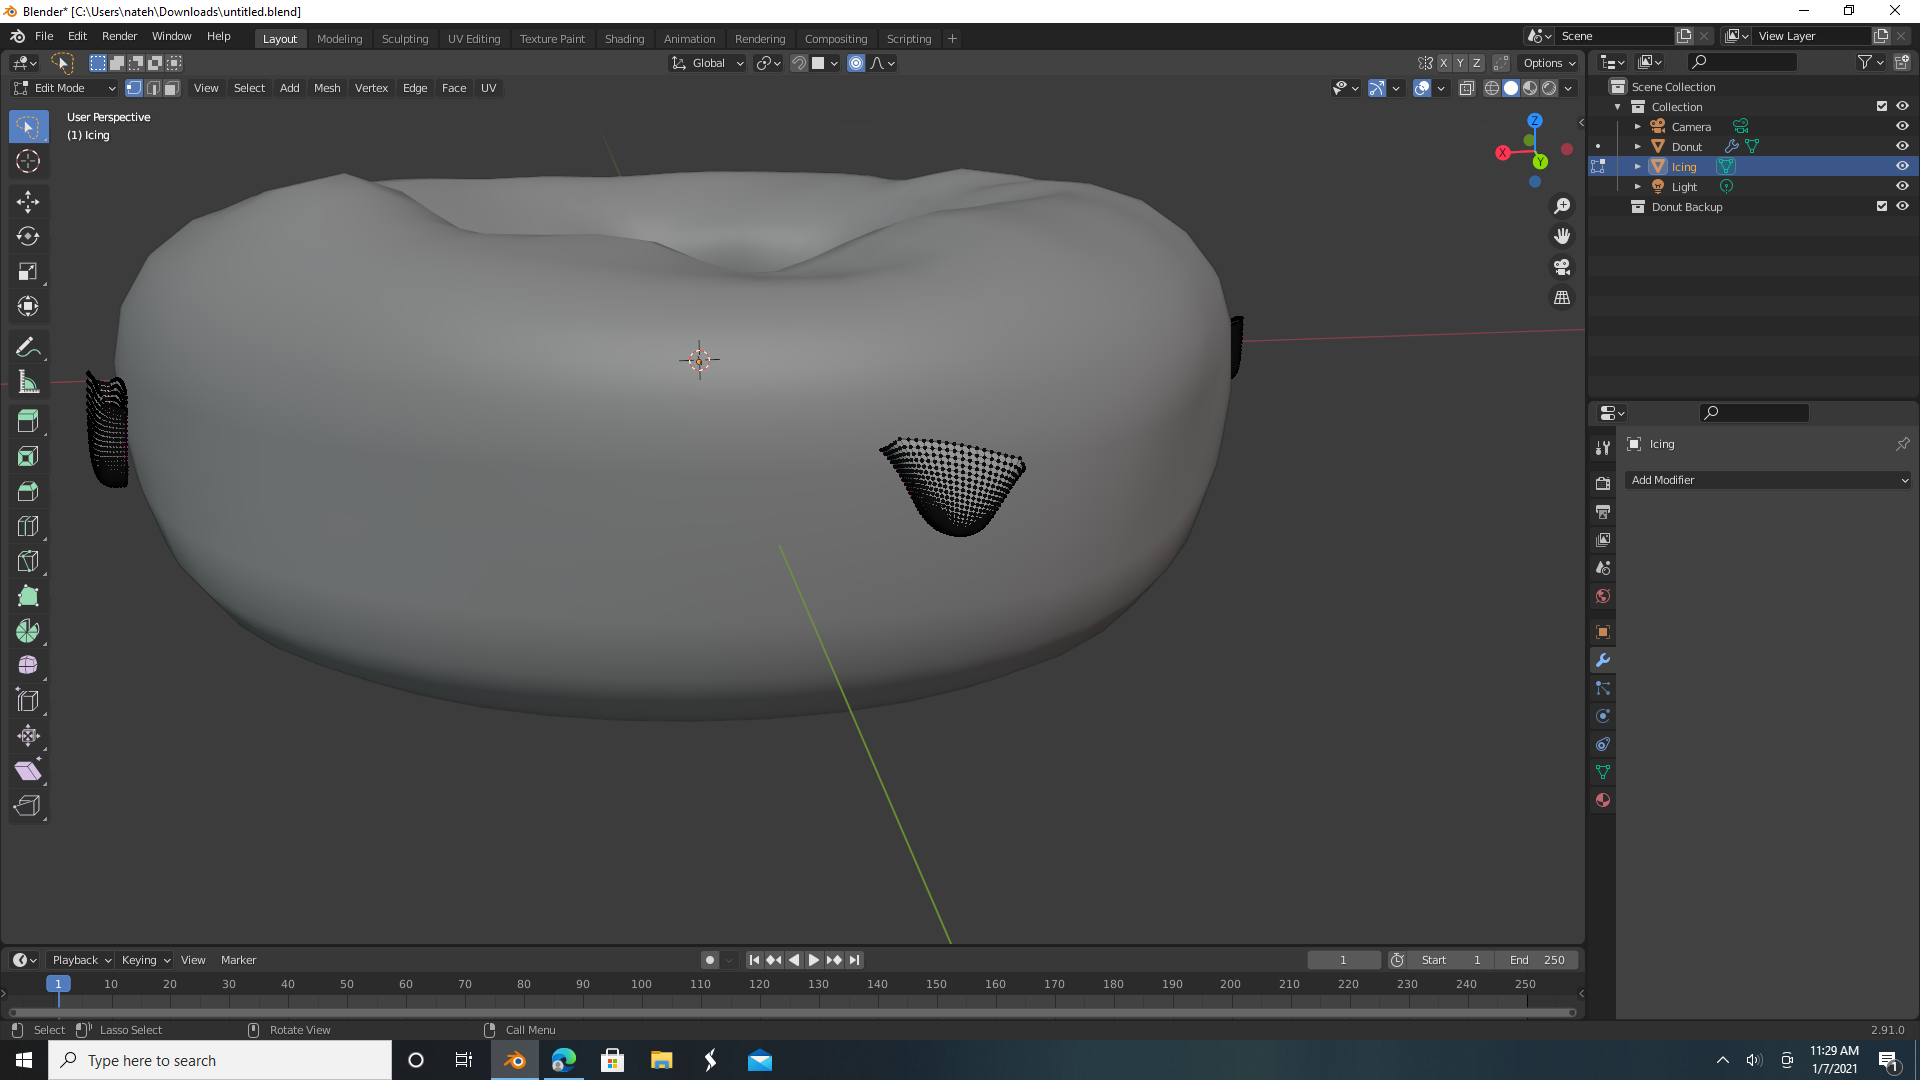Select the Loop Cut tool
1920x1080 pixels.
[28, 527]
